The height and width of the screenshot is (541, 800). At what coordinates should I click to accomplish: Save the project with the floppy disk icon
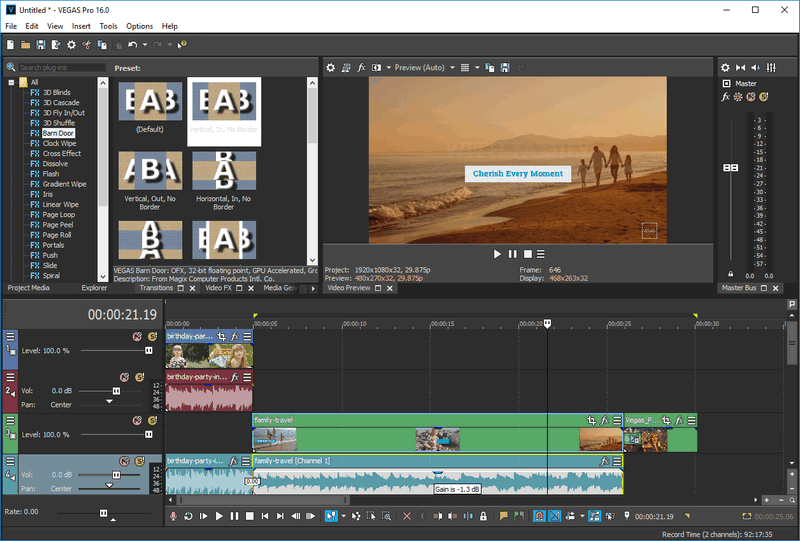[x=40, y=45]
